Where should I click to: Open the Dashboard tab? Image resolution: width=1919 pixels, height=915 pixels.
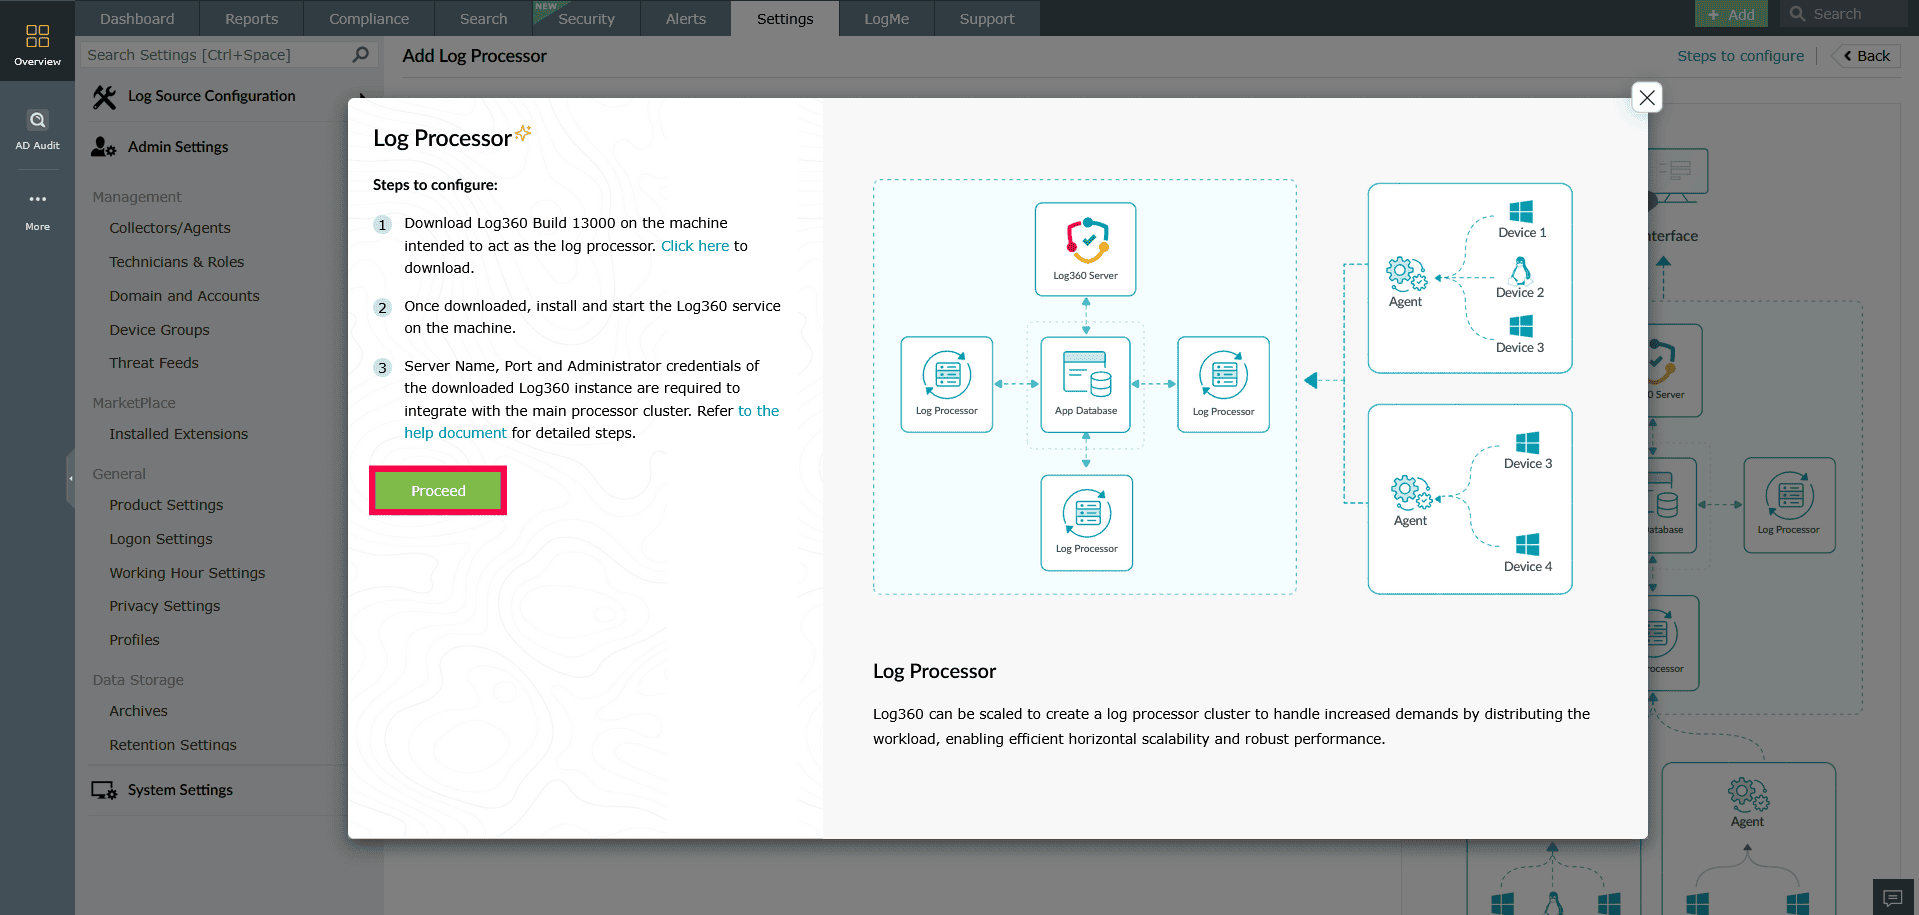(137, 18)
